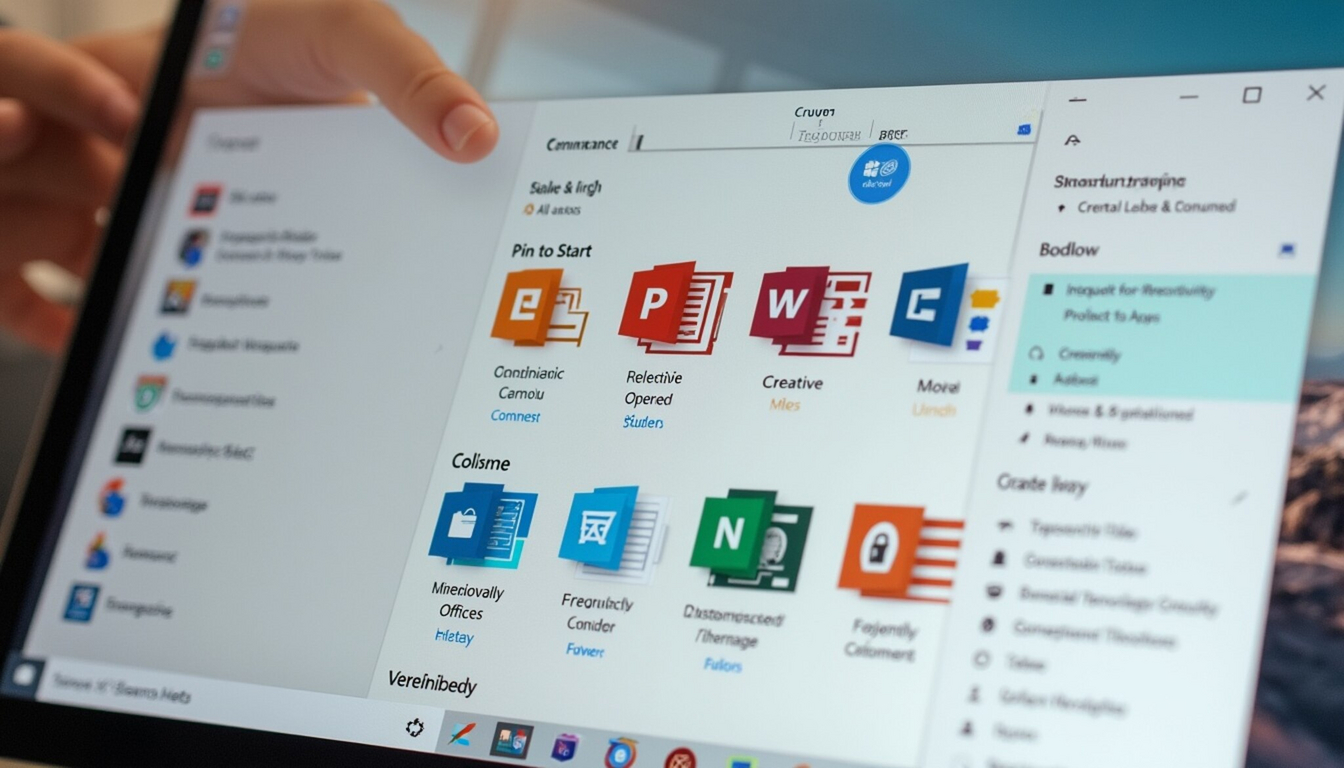Open the circular sync icon in taskbar

point(414,727)
